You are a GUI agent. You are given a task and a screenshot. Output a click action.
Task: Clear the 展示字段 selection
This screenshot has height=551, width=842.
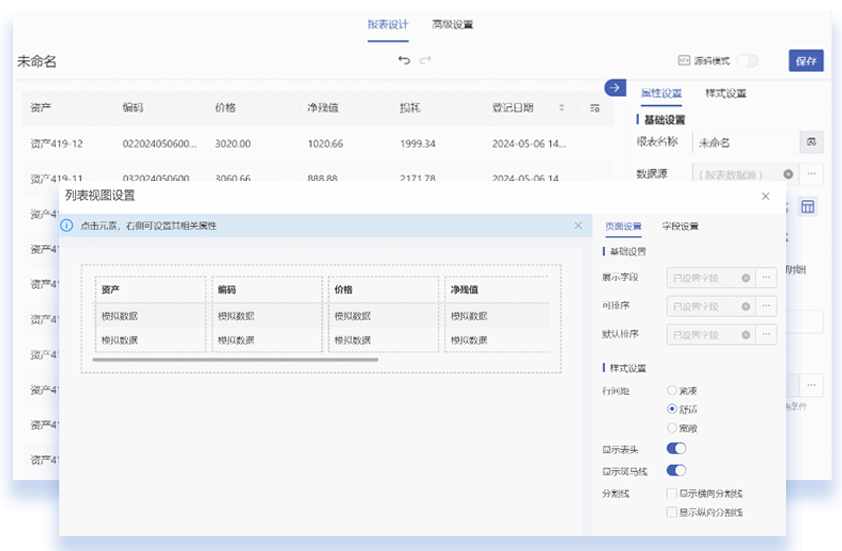[x=746, y=278]
